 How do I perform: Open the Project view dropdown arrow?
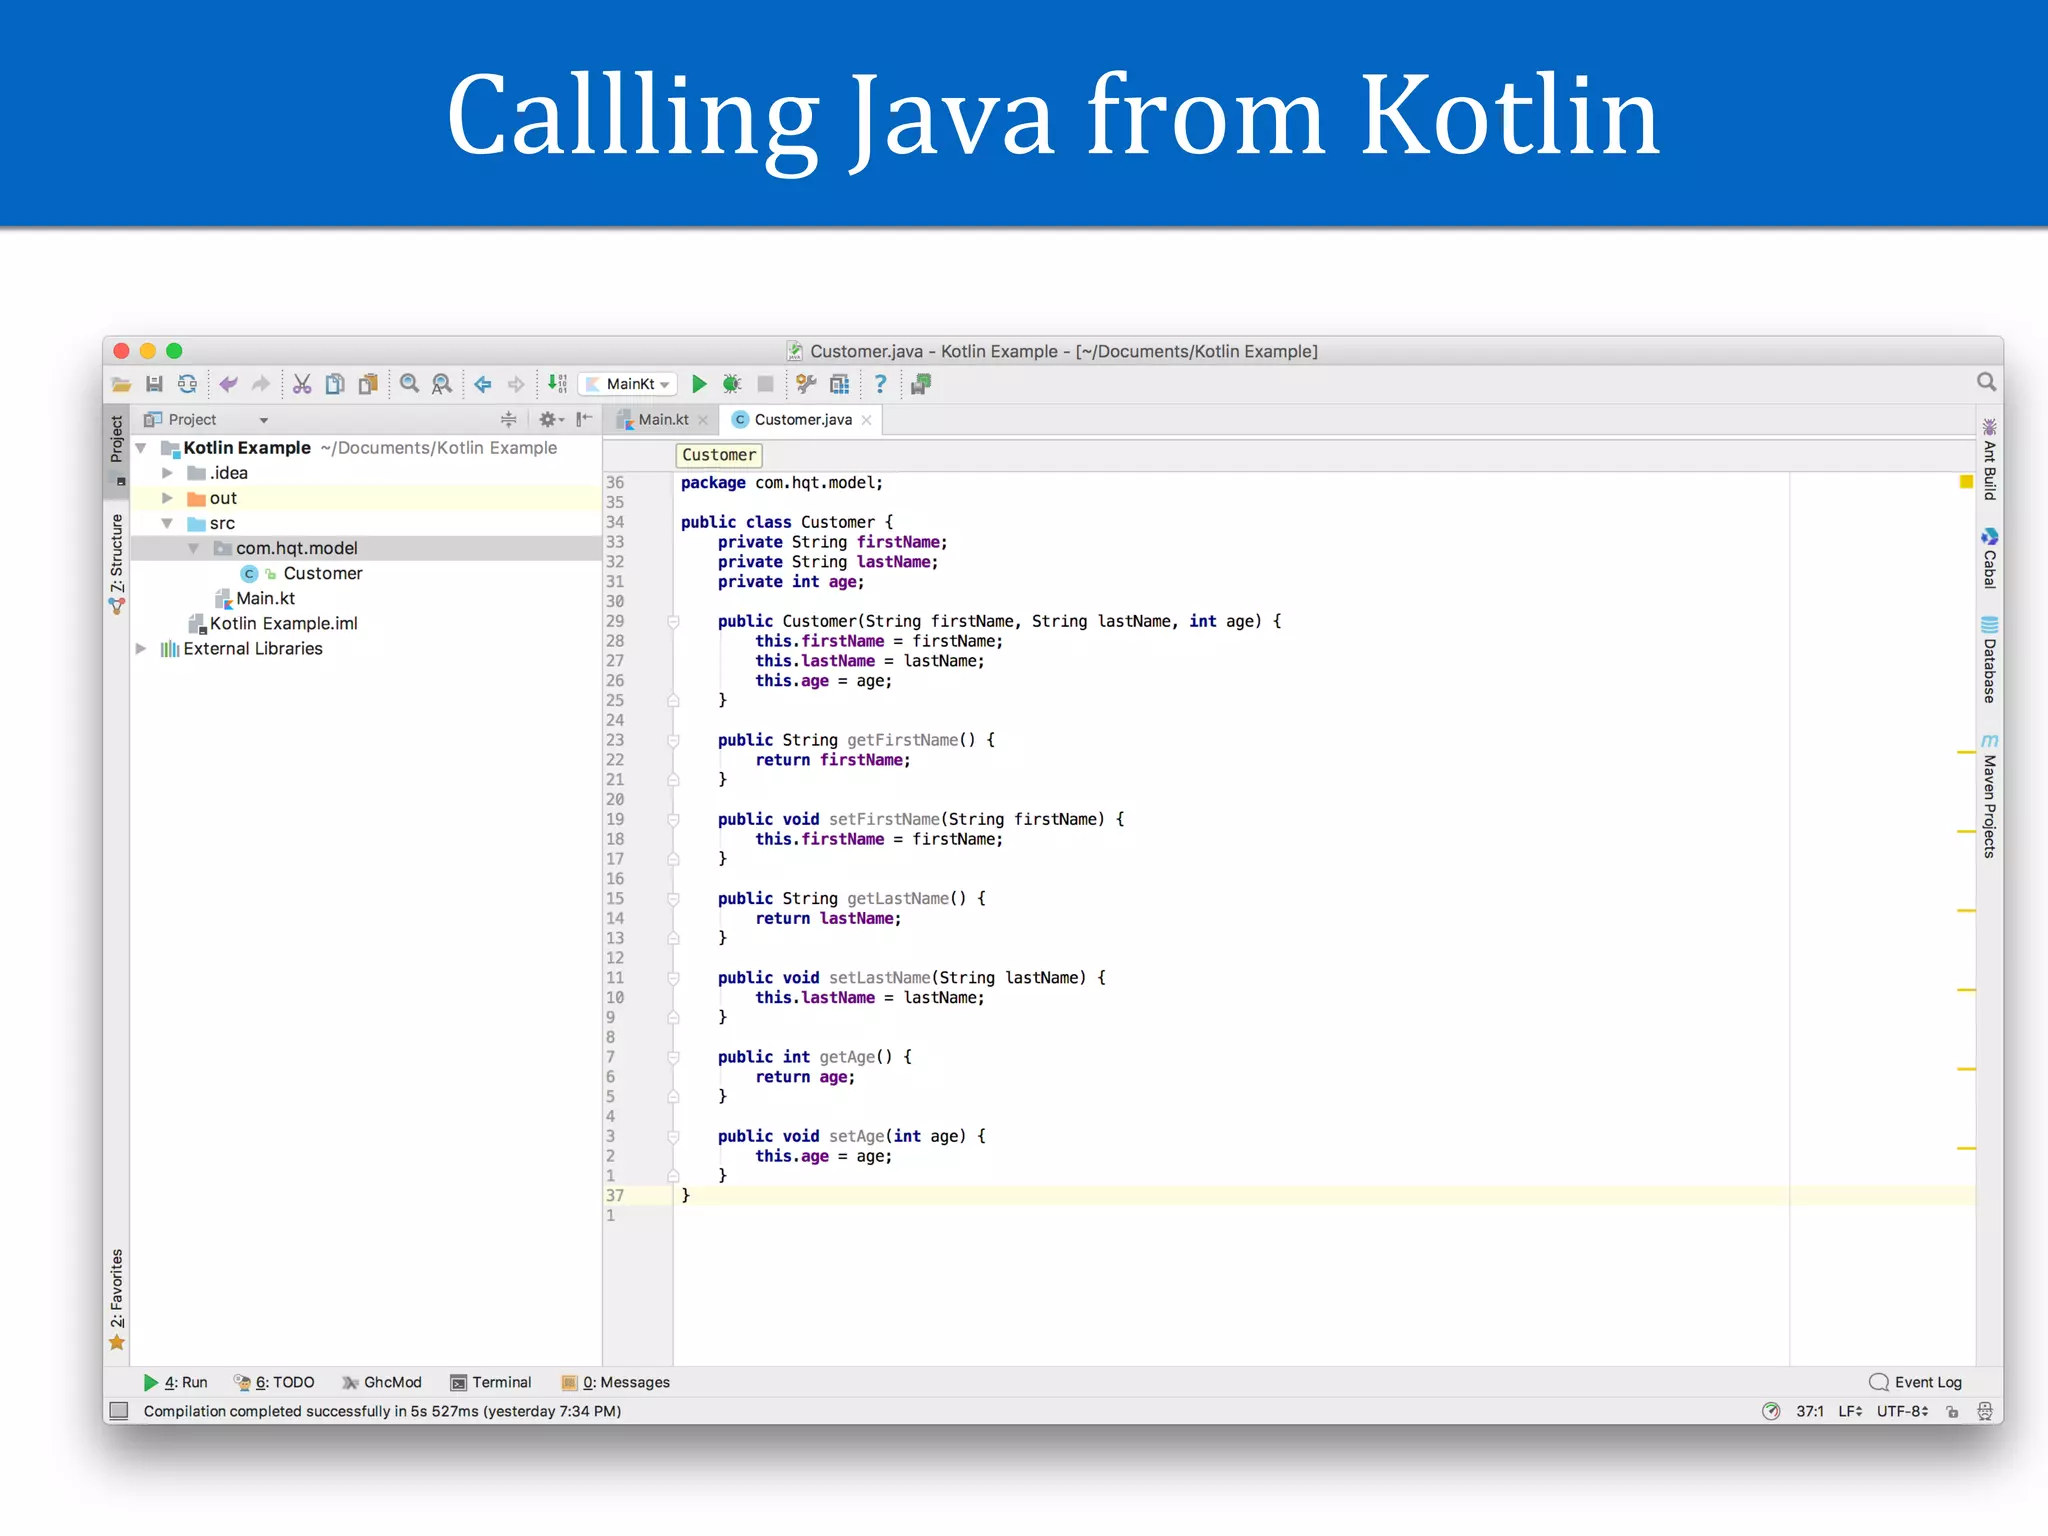point(264,421)
